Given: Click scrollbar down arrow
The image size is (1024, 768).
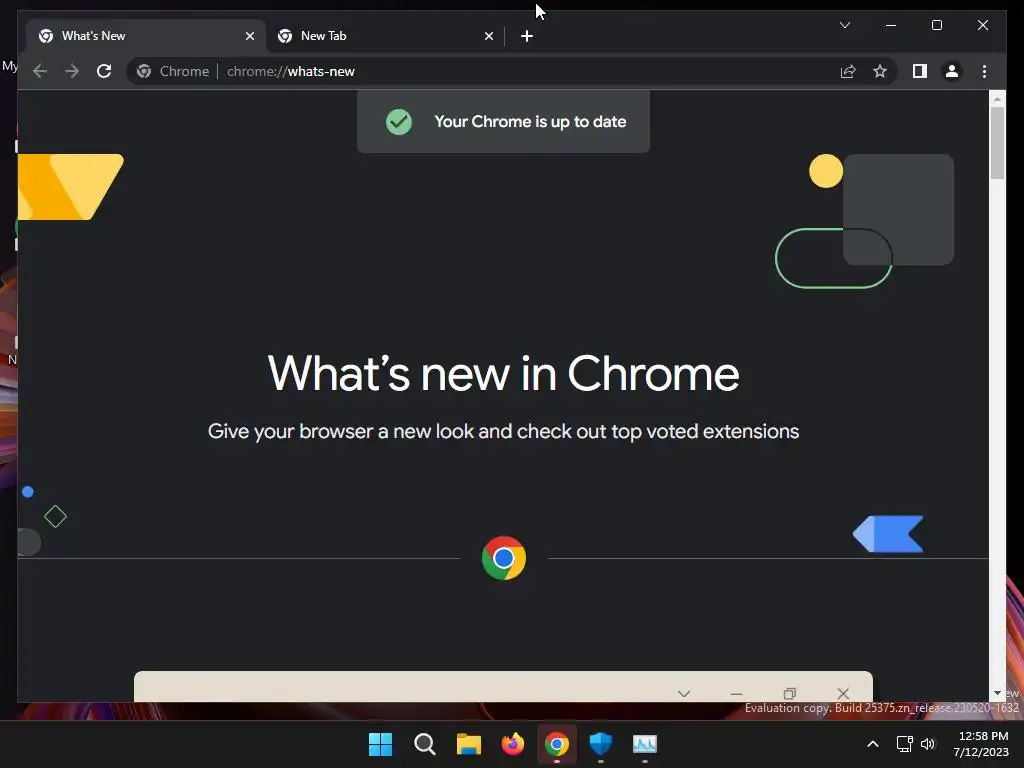Looking at the screenshot, I should click(x=997, y=693).
